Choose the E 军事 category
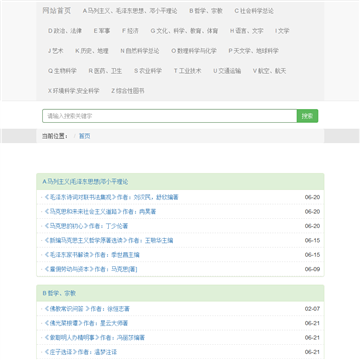Viewport: 360px width, 360px height. (102, 31)
